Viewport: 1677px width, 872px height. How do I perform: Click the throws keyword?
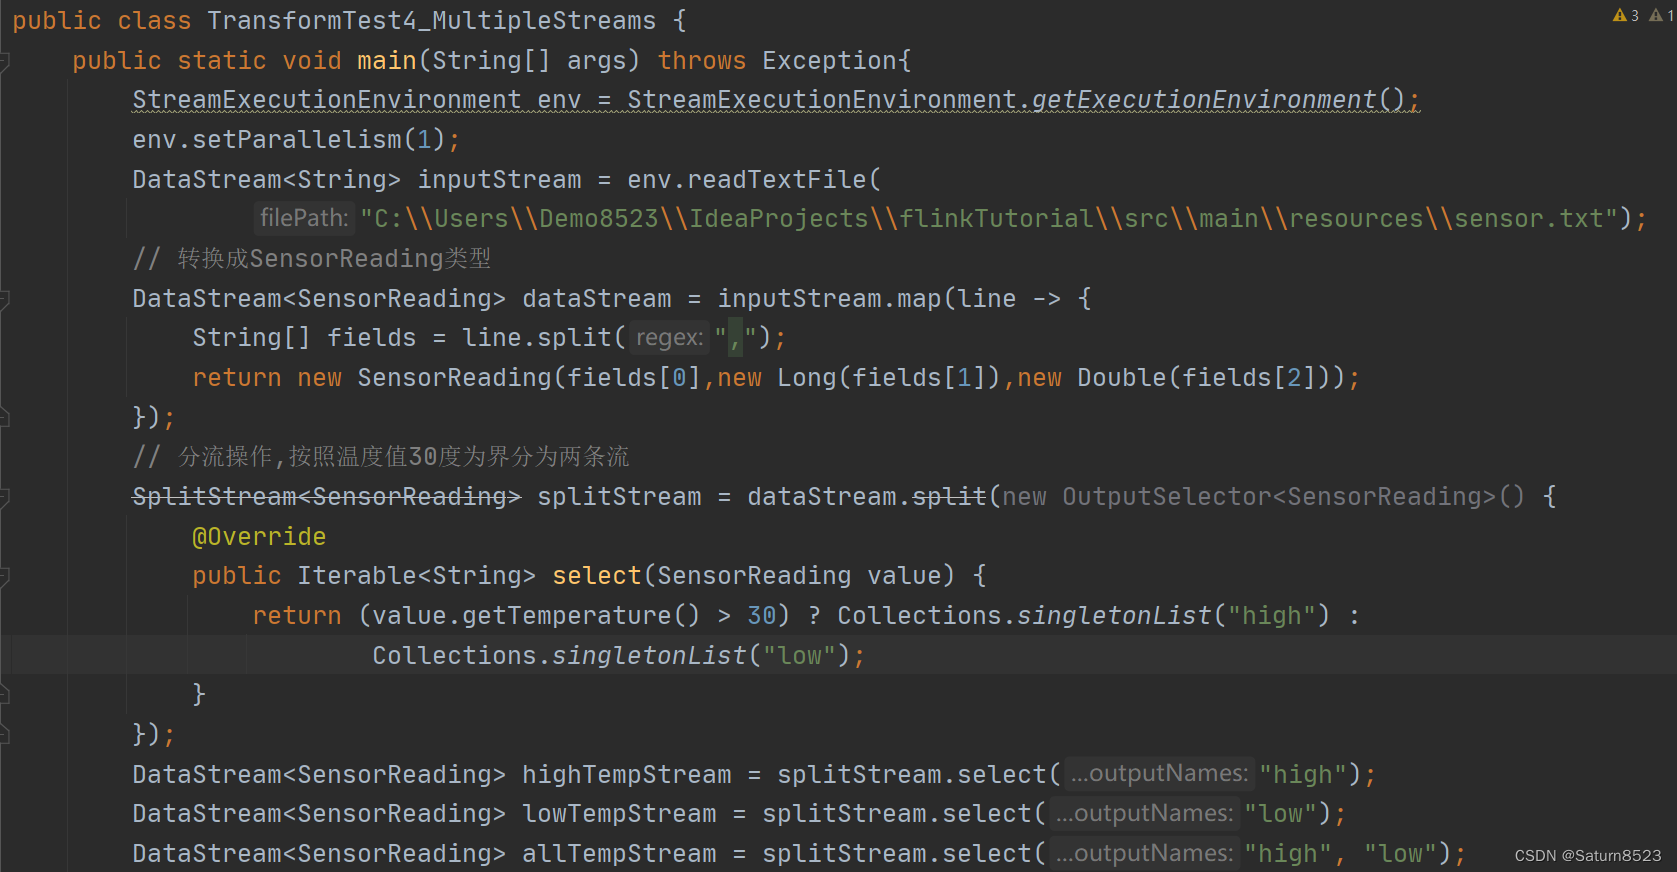coord(702,61)
